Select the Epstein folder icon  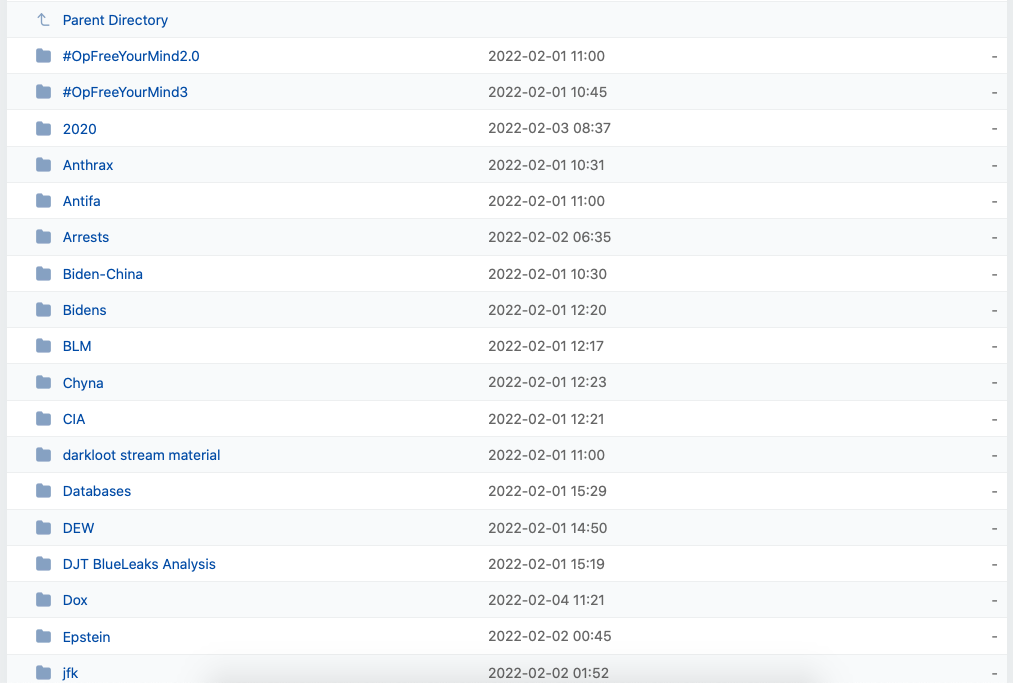point(43,637)
